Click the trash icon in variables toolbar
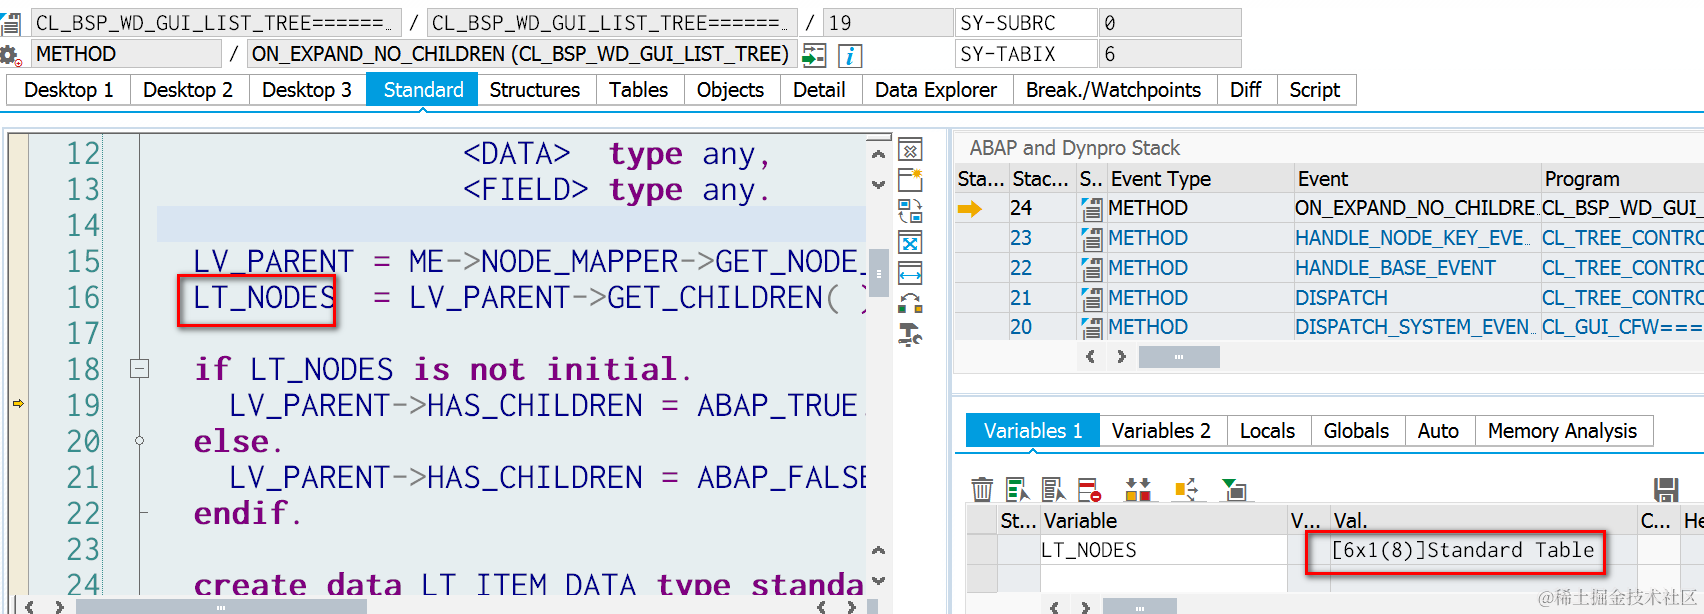This screenshot has width=1704, height=614. (982, 489)
